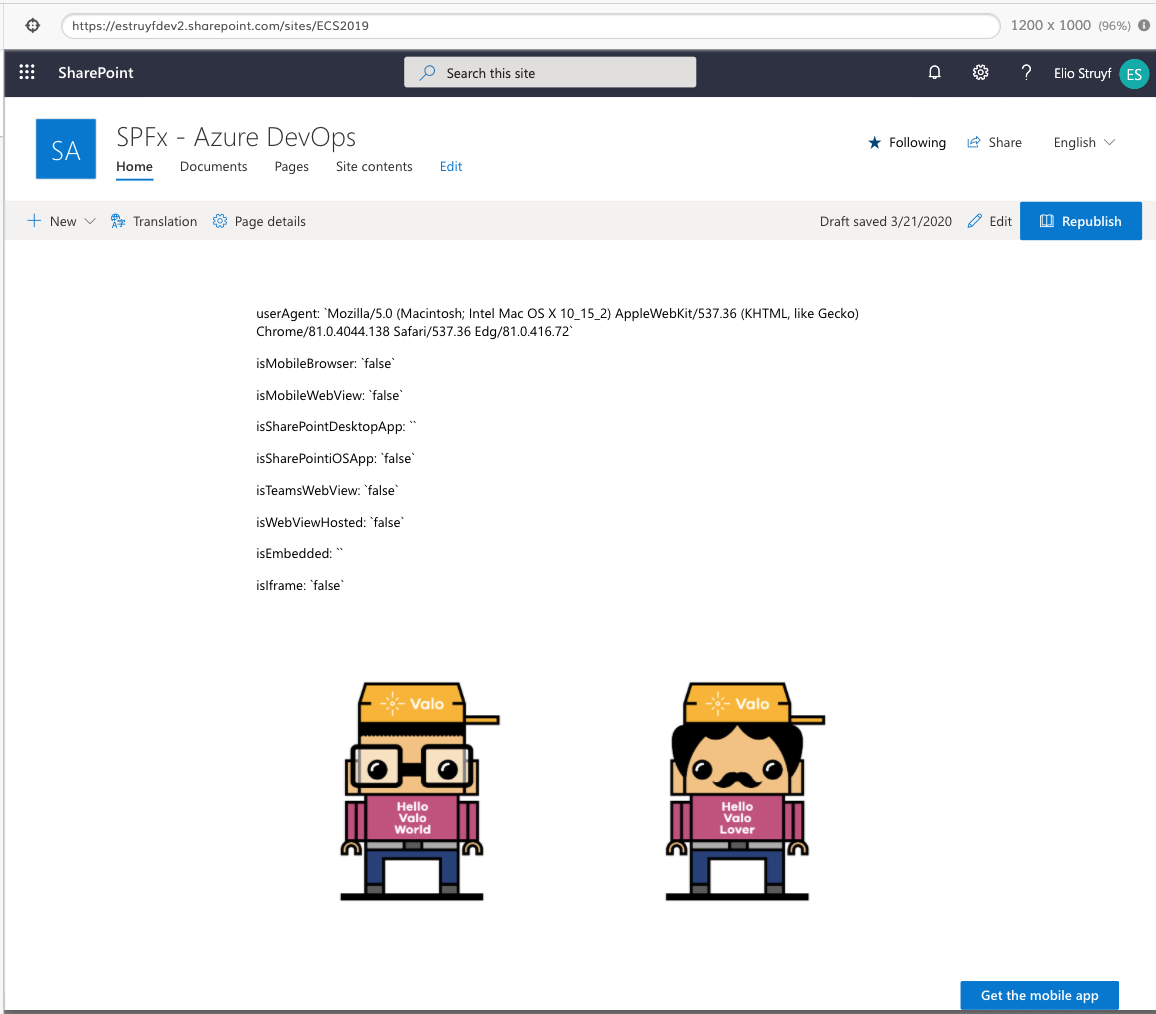Open the help question mark
Viewport: 1156px width, 1014px height.
1026,72
